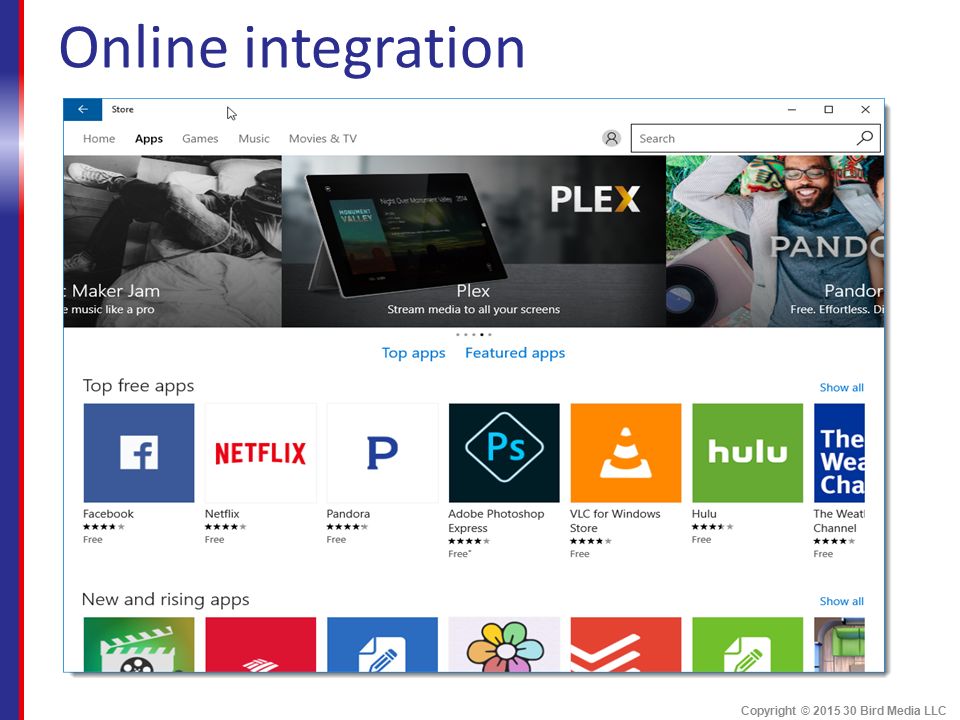Click the Featured apps link
Viewport: 960px width, 720px height.
point(515,353)
